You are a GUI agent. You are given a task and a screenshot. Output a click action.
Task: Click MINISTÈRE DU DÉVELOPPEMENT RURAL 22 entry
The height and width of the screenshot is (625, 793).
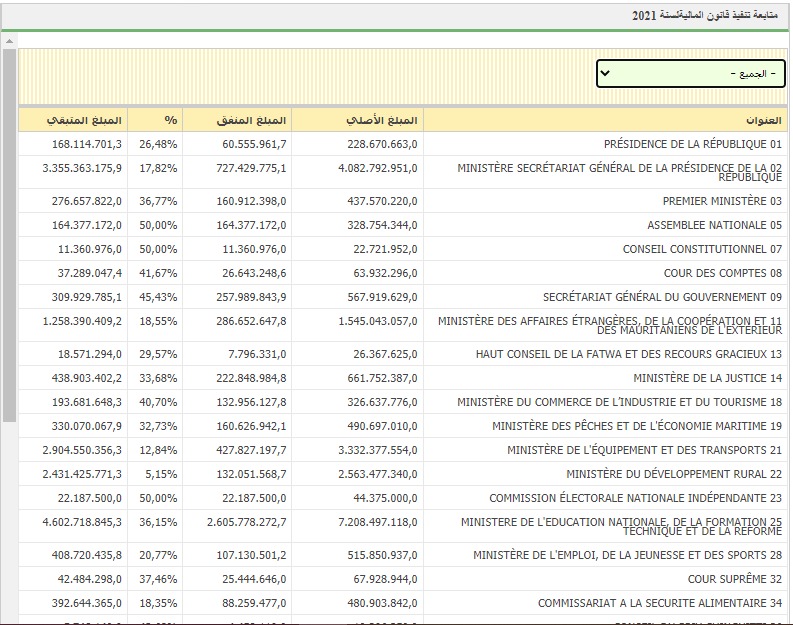pos(673,475)
